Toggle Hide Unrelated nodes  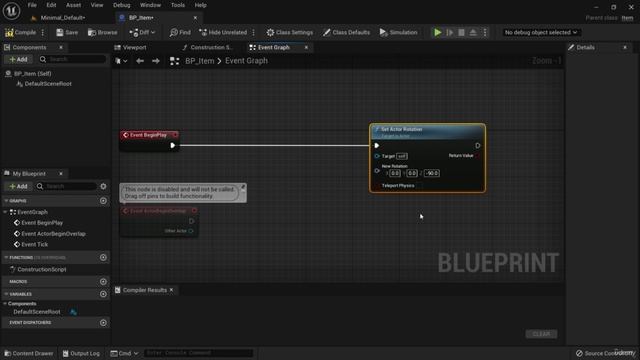click(223, 32)
